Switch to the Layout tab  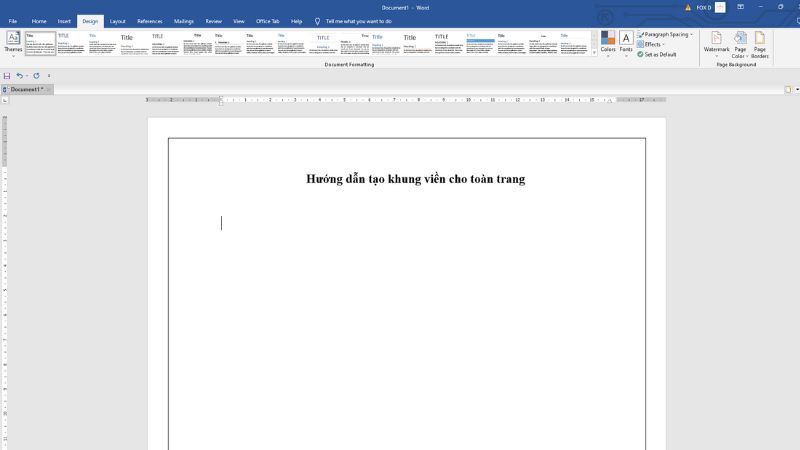tap(118, 21)
